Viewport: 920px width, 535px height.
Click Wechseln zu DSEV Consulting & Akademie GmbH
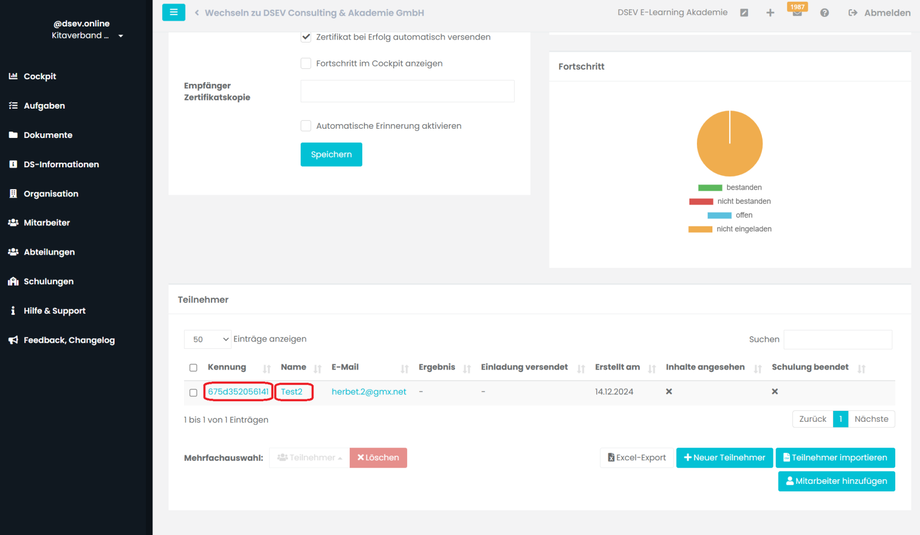point(314,13)
